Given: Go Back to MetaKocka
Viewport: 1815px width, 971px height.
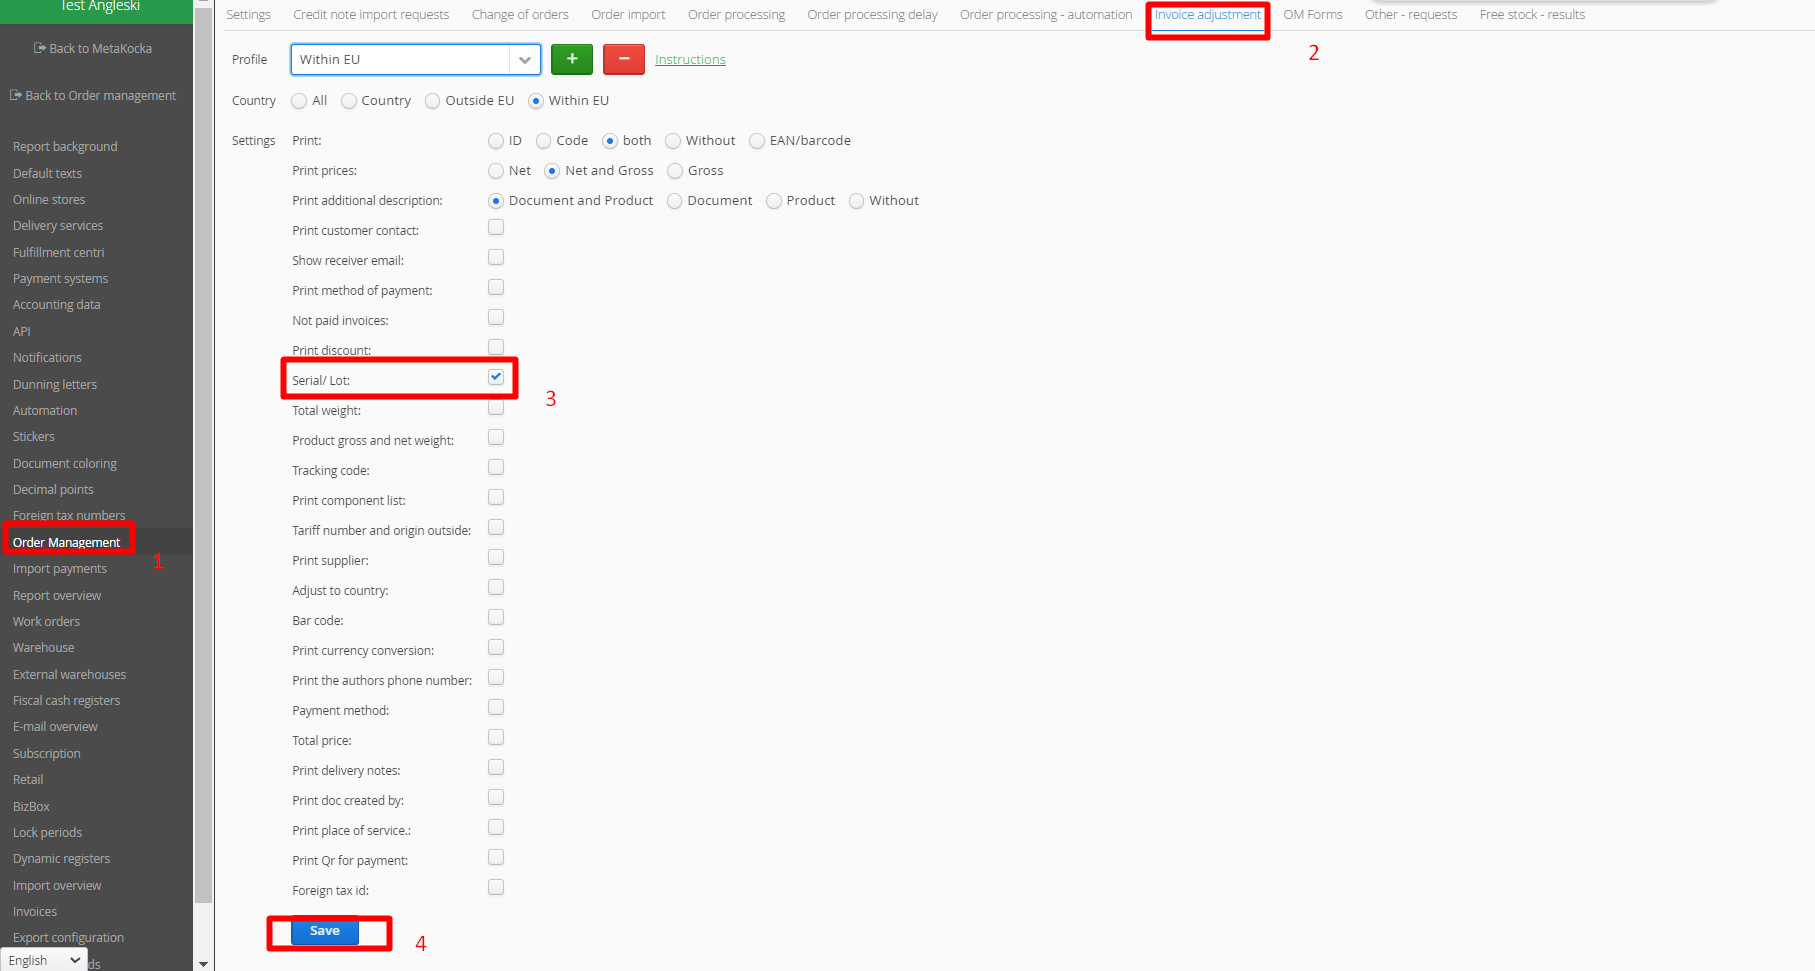Looking at the screenshot, I should (x=93, y=48).
